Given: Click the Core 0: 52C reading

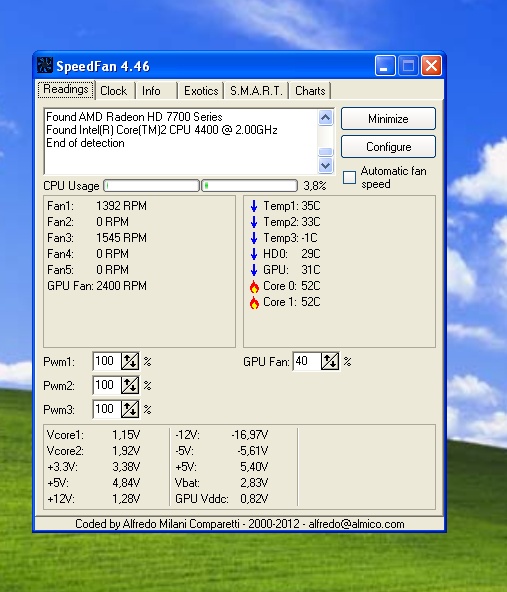Looking at the screenshot, I should pos(291,286).
